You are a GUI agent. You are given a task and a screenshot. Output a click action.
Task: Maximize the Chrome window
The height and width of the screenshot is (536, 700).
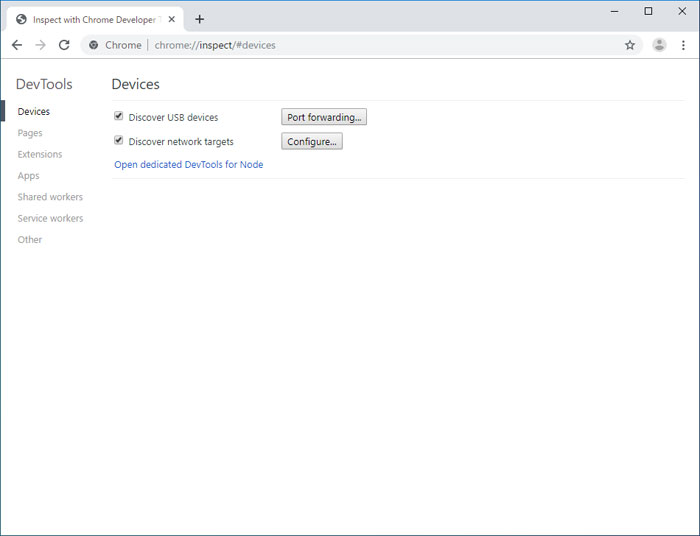[648, 11]
